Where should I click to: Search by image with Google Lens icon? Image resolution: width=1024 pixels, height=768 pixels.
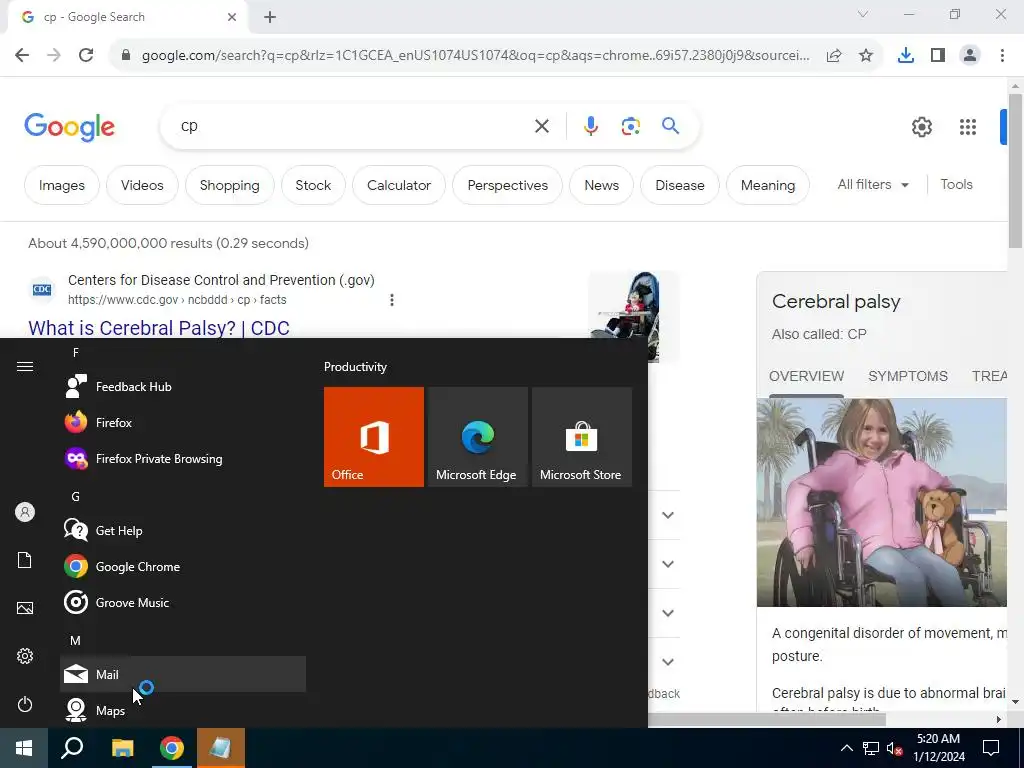tap(630, 126)
